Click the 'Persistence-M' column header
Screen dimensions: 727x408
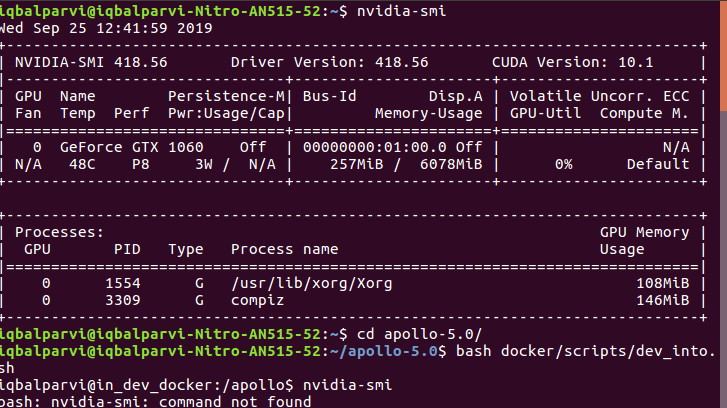226,96
